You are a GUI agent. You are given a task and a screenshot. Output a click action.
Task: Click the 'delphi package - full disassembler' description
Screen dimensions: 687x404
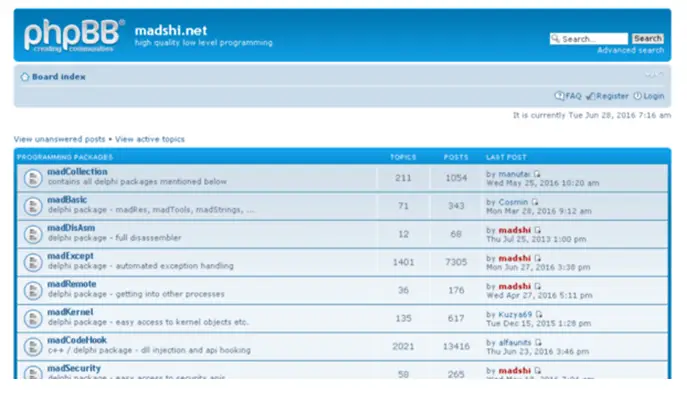(114, 237)
